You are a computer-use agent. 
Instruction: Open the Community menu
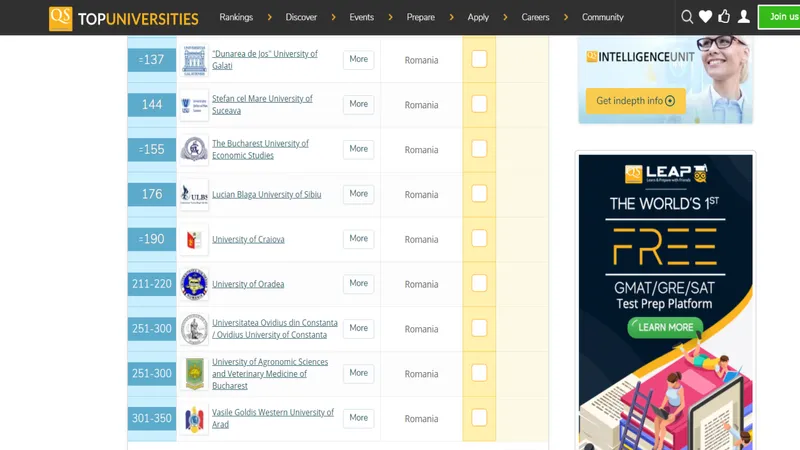(x=603, y=17)
